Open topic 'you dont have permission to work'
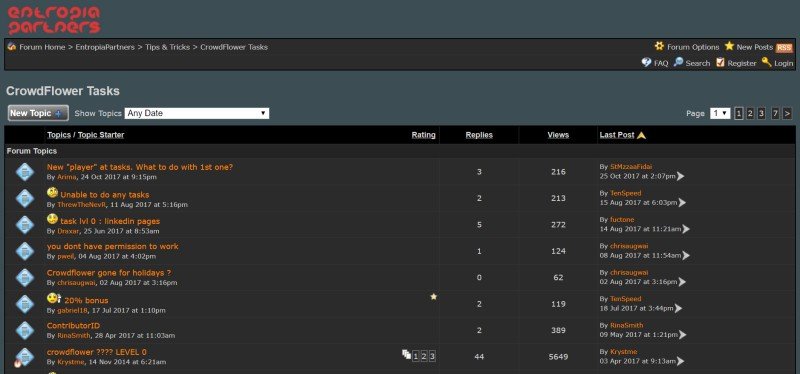 pos(113,246)
